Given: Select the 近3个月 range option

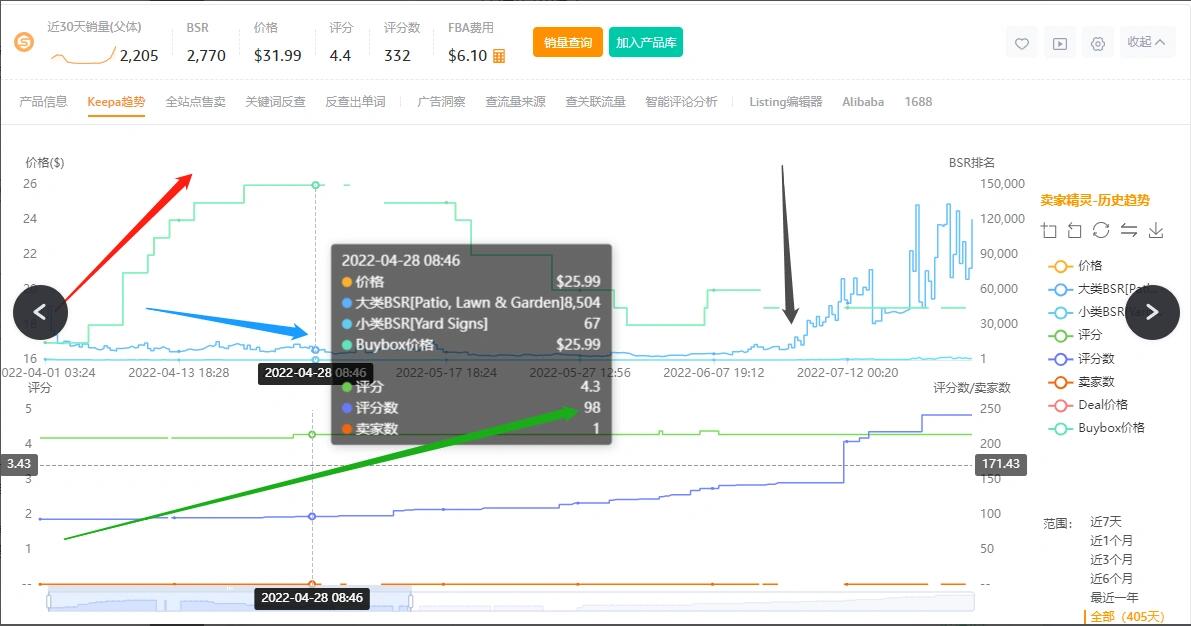Looking at the screenshot, I should pos(1111,560).
